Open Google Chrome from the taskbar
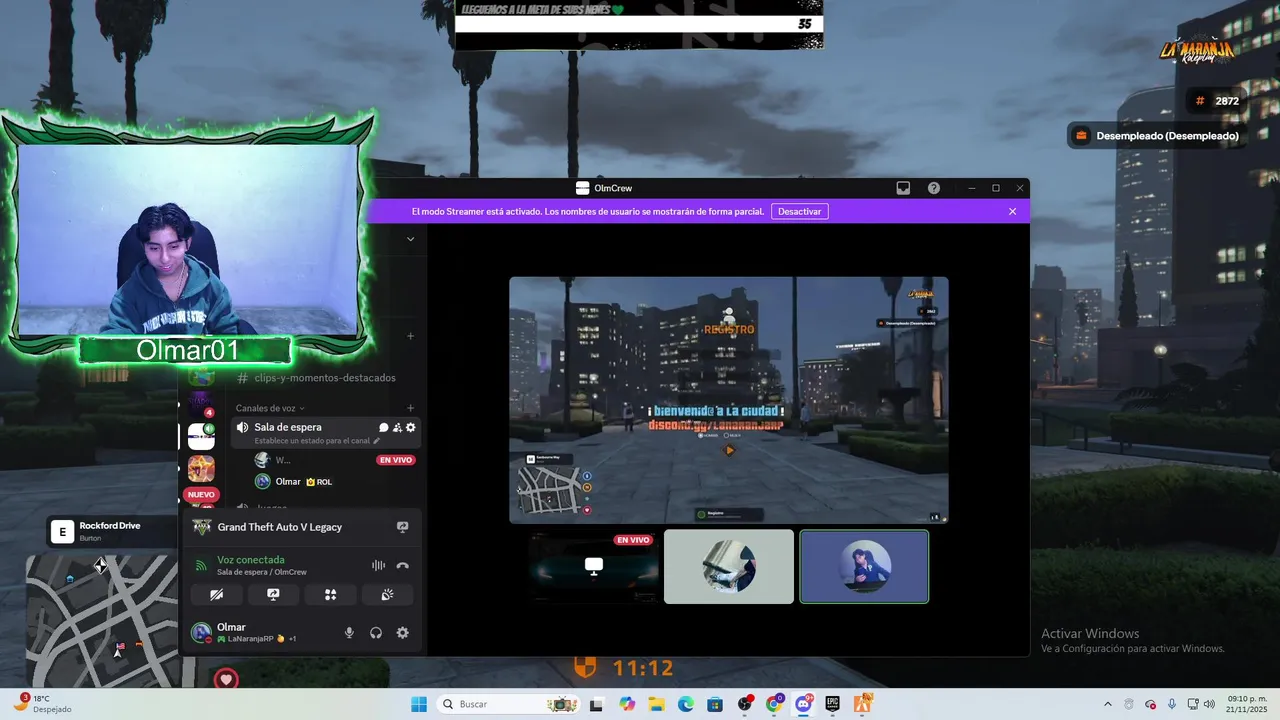The image size is (1280, 720). point(774,704)
